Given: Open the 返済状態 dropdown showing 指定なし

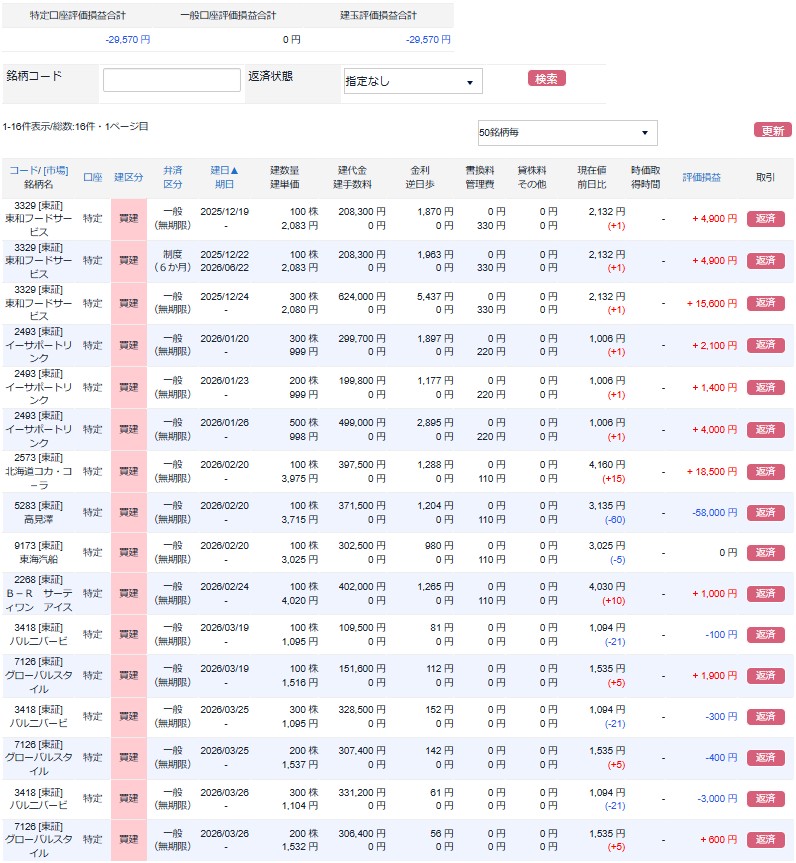Looking at the screenshot, I should click(413, 81).
